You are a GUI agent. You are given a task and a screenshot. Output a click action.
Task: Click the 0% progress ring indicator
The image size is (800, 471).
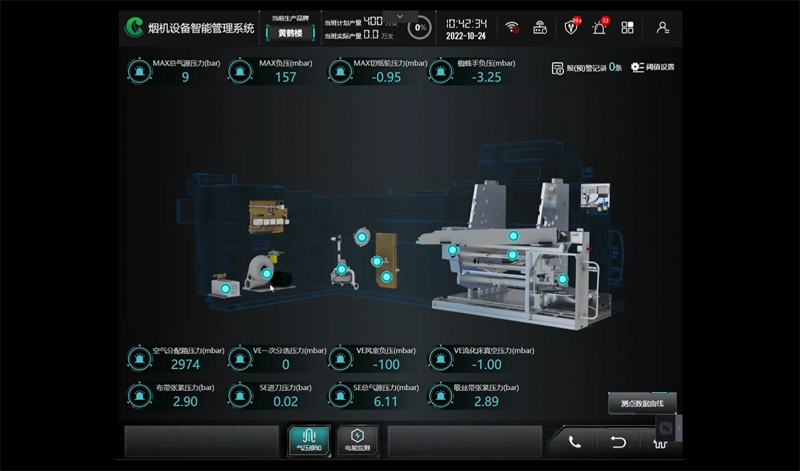coord(421,27)
